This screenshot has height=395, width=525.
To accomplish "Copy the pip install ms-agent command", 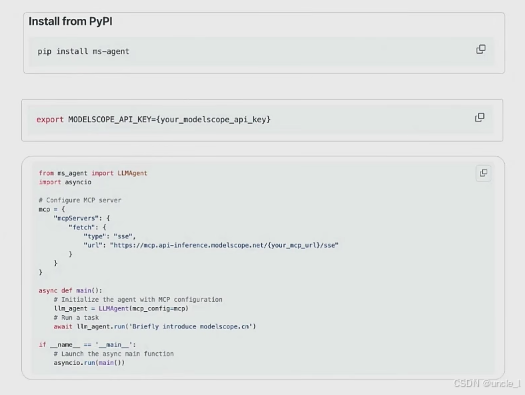I will [481, 49].
